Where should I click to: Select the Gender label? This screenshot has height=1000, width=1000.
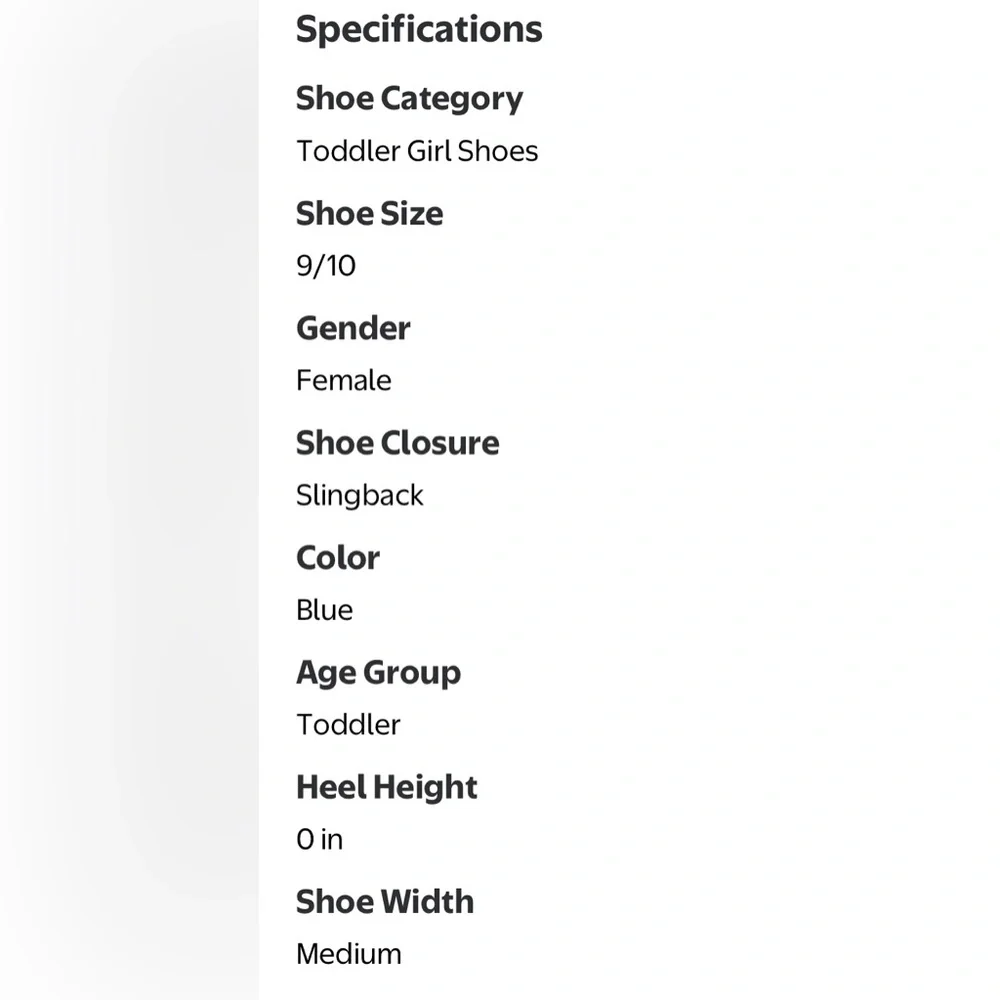353,328
